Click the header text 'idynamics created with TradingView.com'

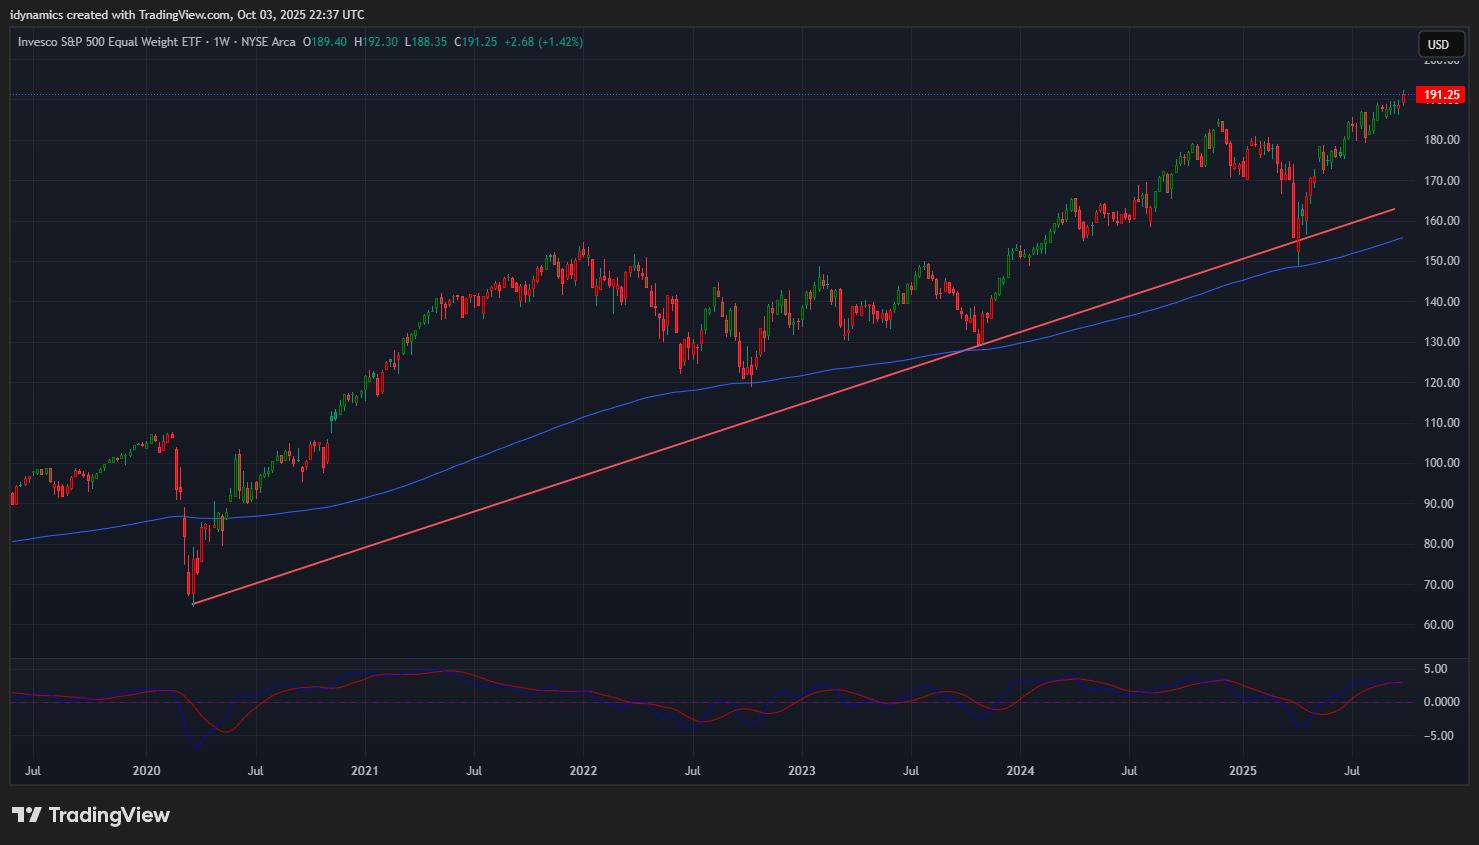click(120, 15)
